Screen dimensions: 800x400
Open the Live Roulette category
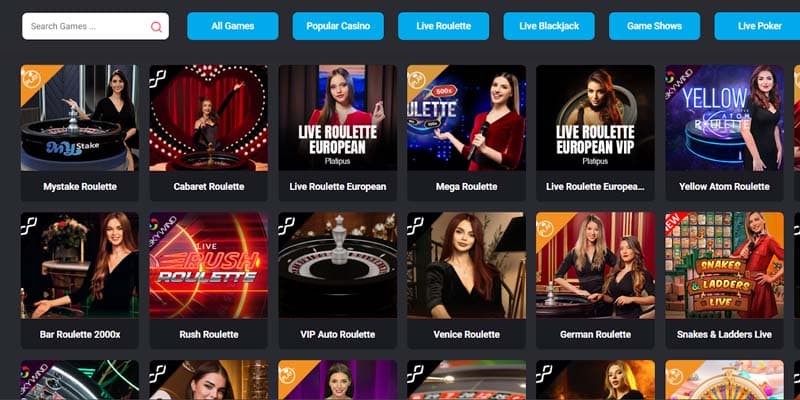click(x=443, y=26)
